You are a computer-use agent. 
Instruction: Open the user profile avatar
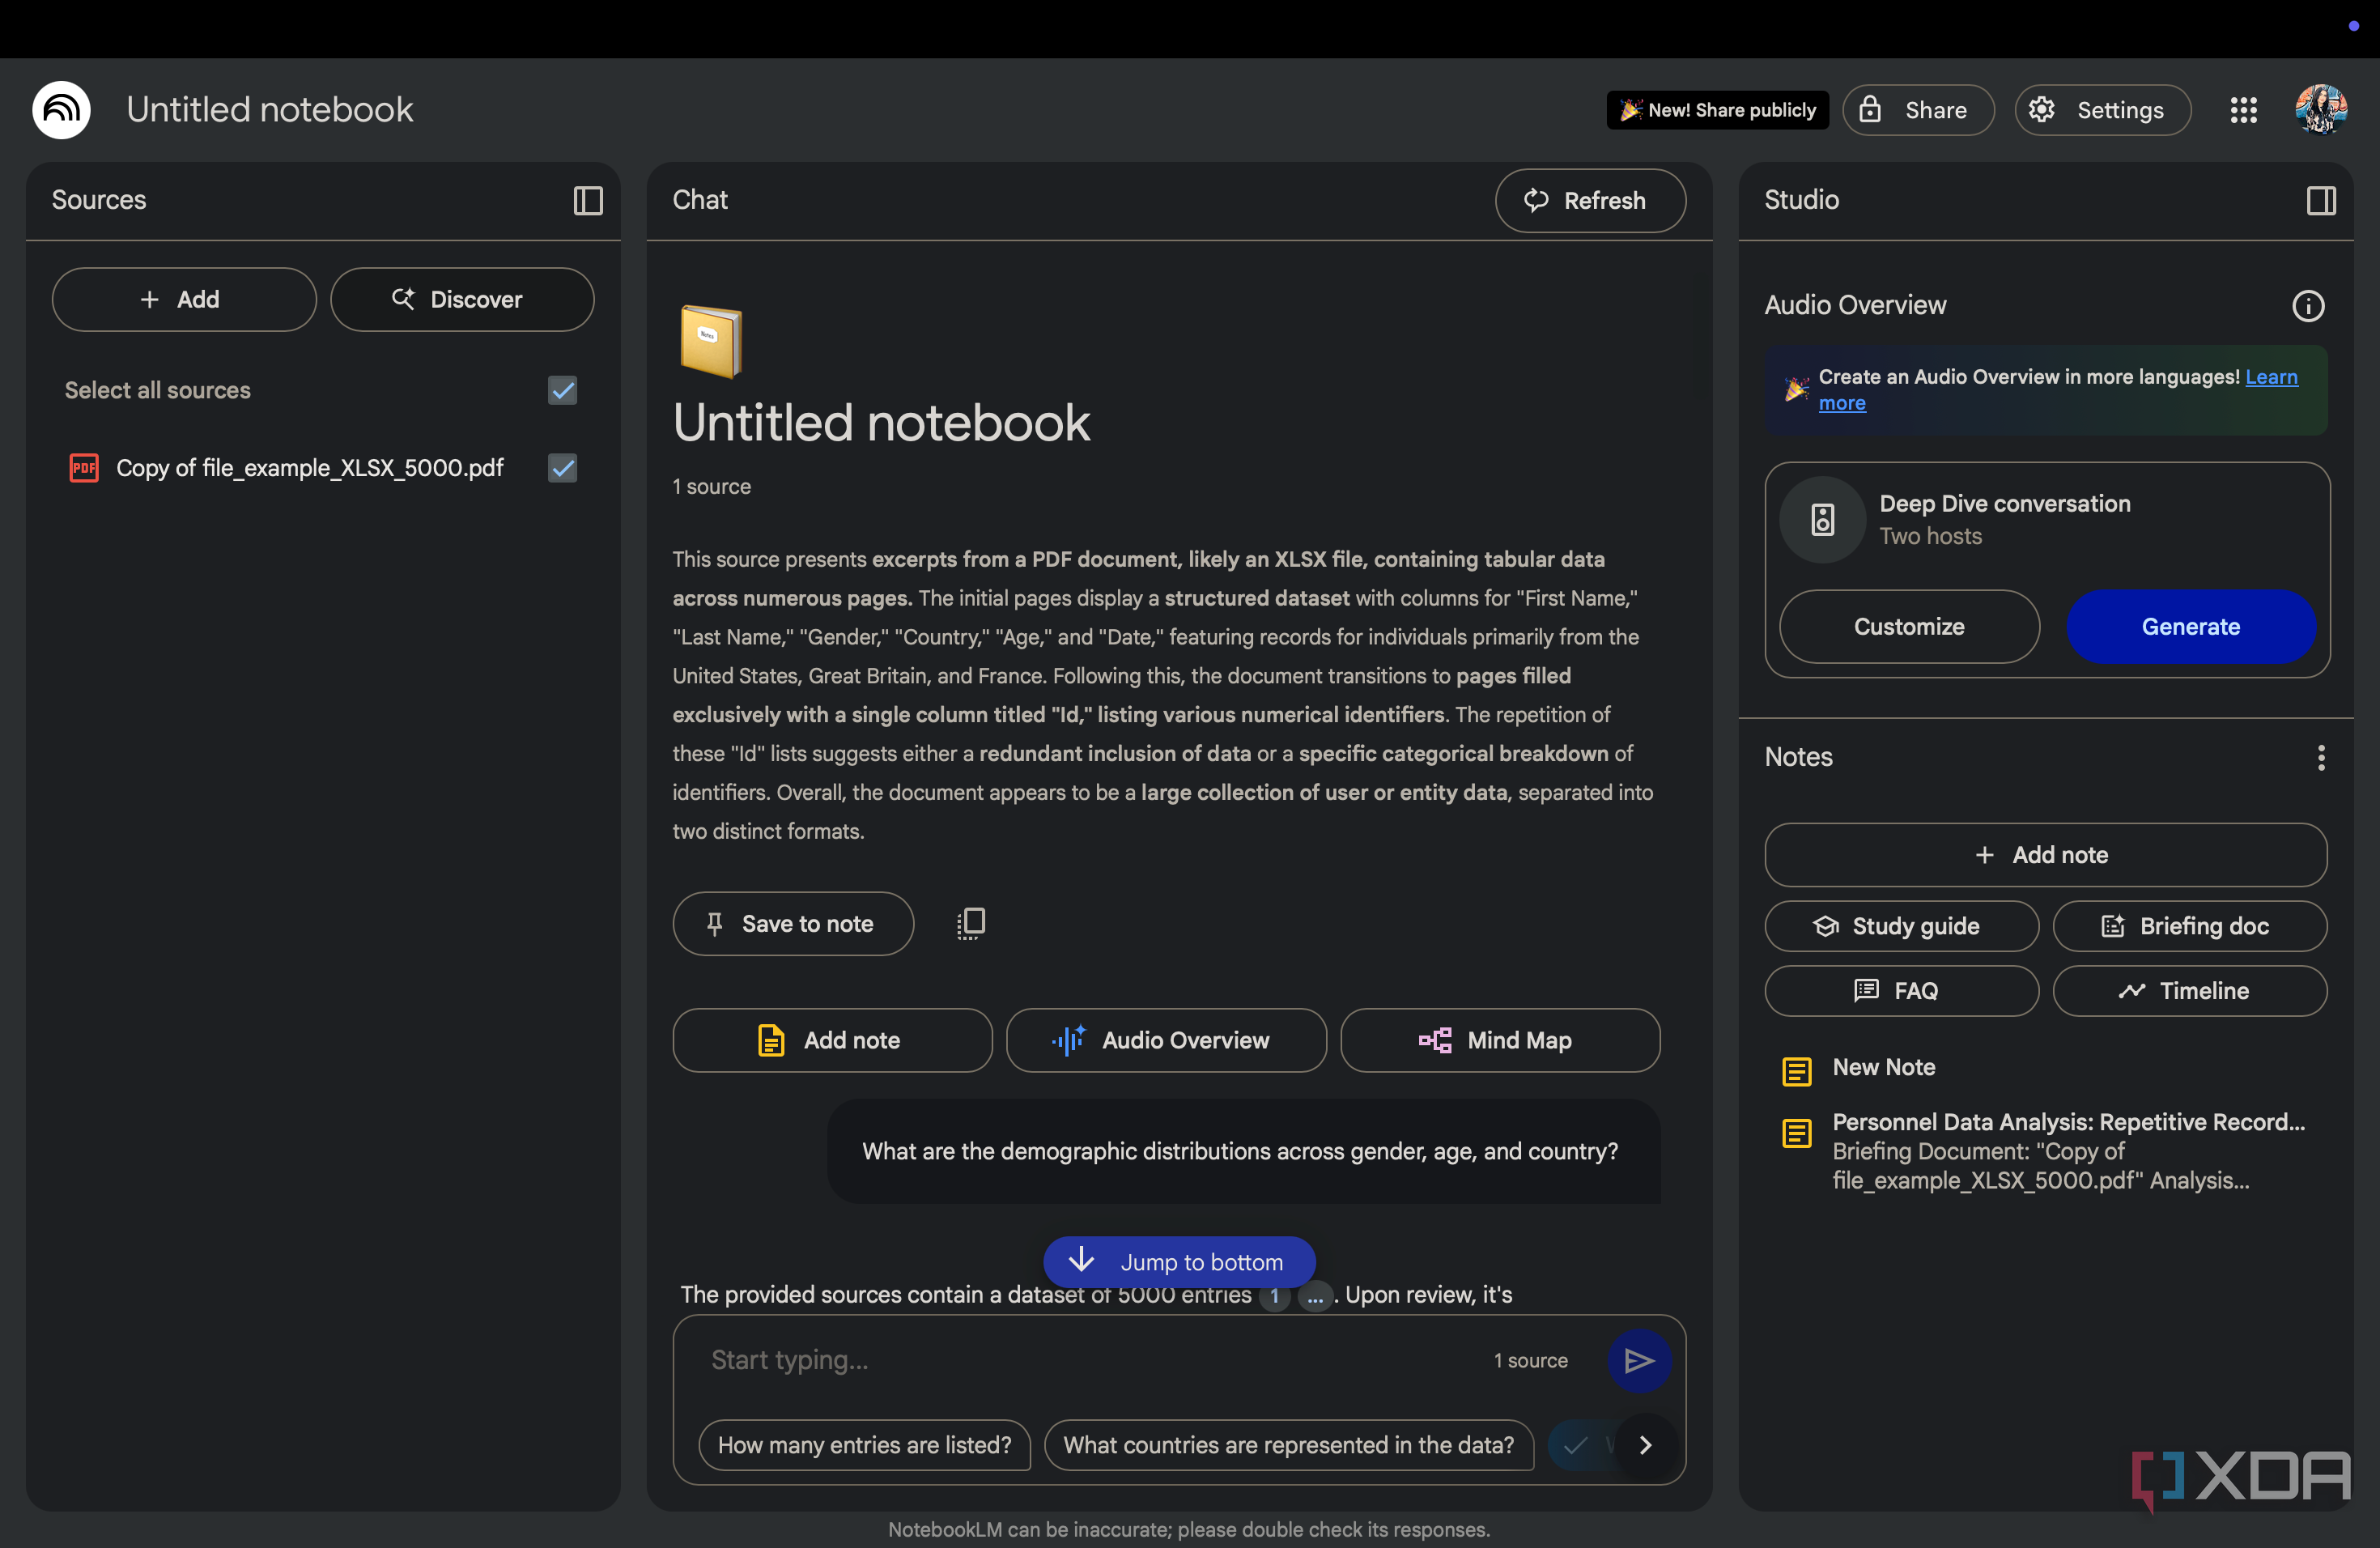pos(2320,110)
